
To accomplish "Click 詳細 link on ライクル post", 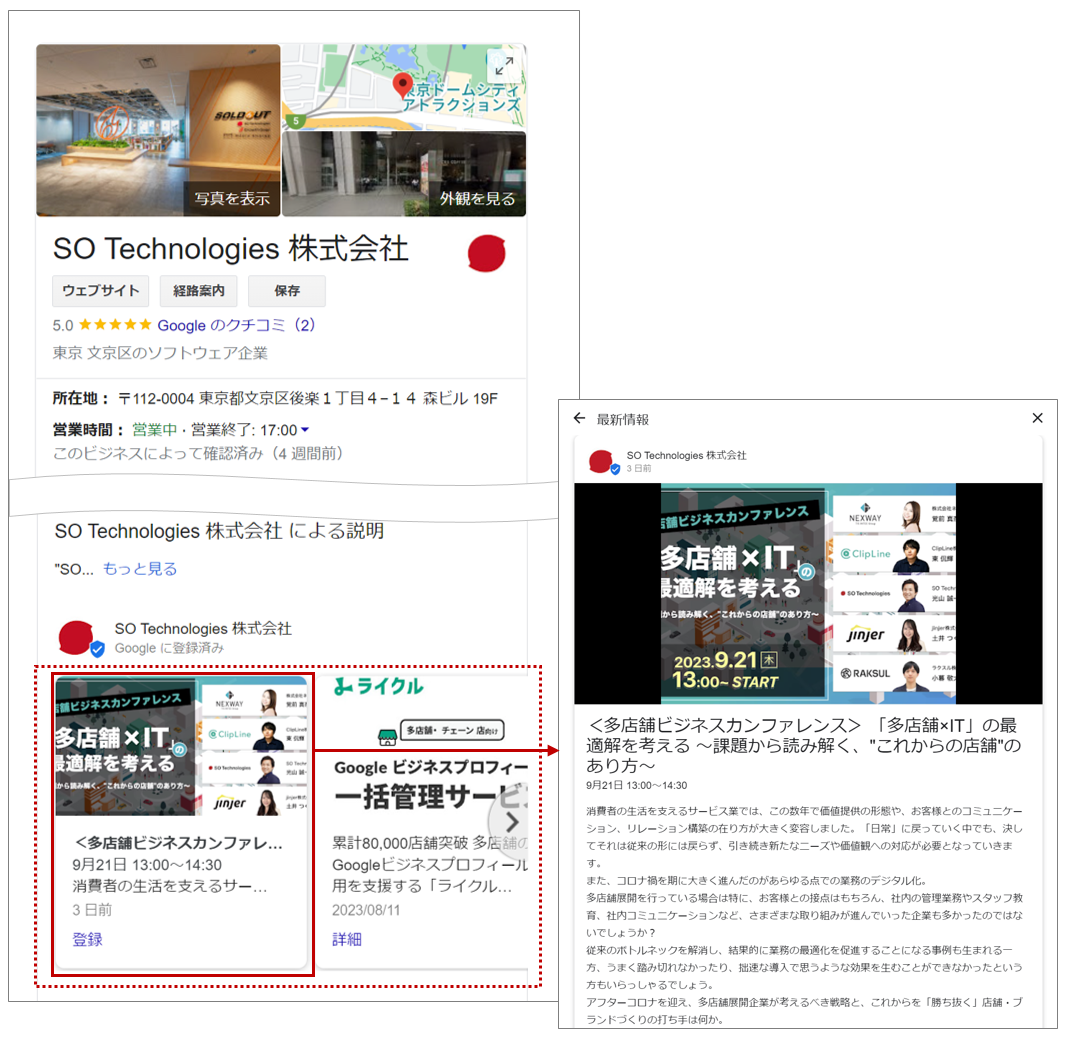I will coord(347,939).
